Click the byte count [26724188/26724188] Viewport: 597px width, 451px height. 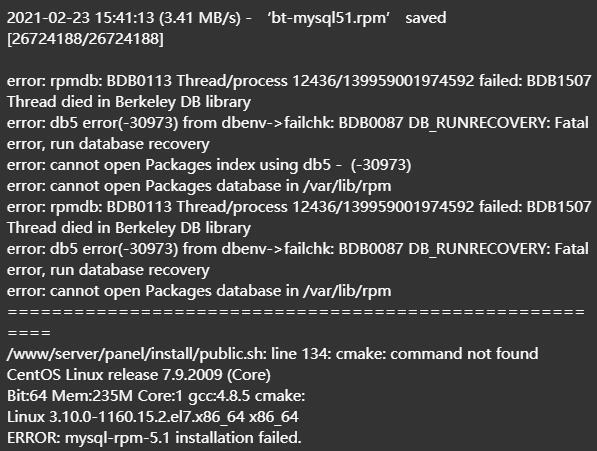click(85, 38)
